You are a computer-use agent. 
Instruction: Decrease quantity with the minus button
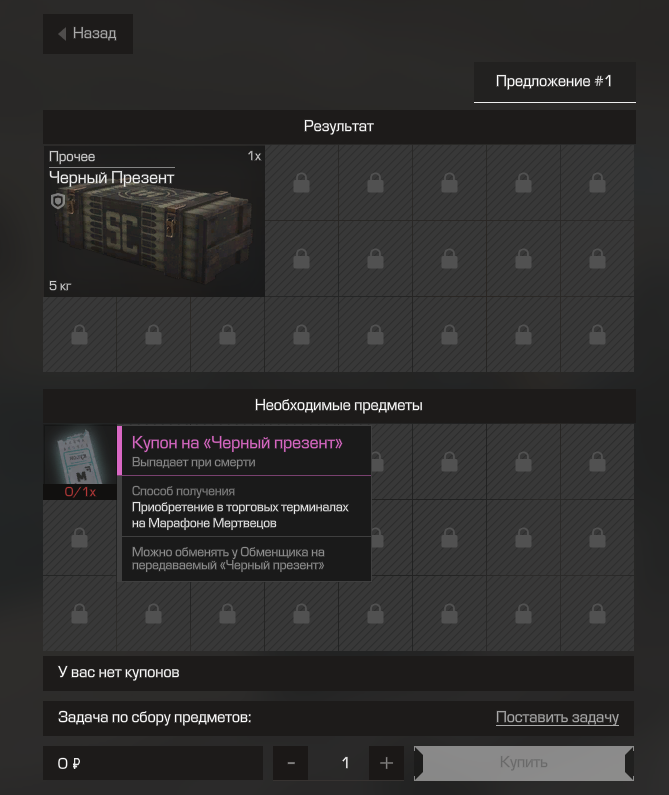click(x=291, y=763)
